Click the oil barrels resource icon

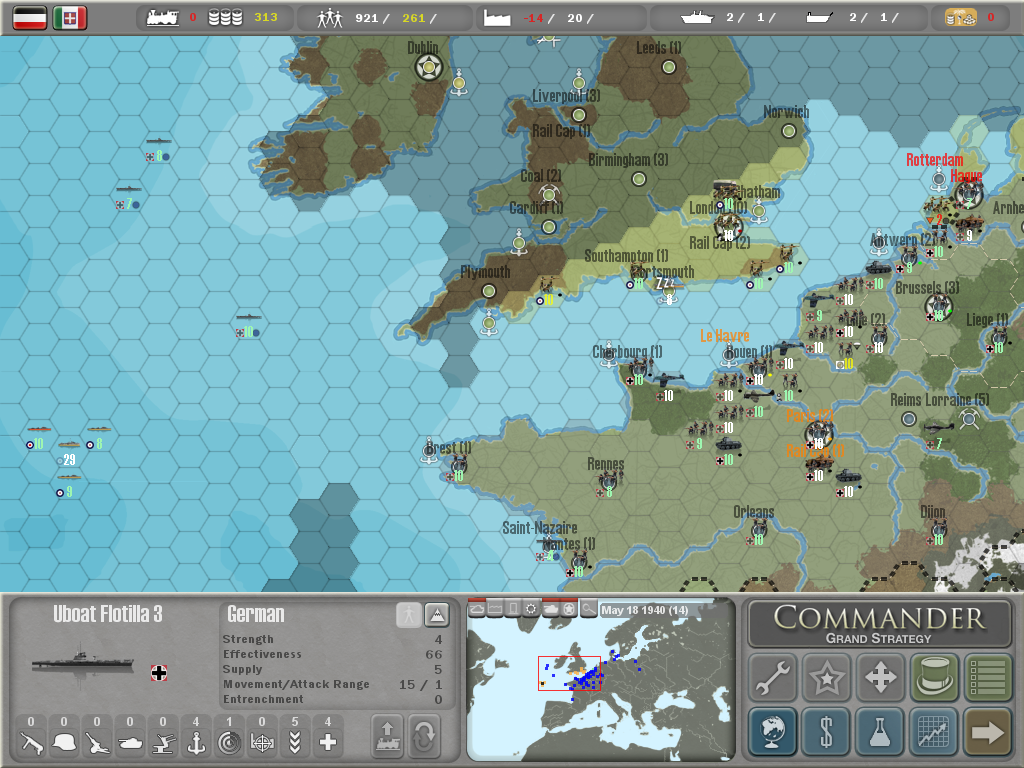tap(225, 18)
